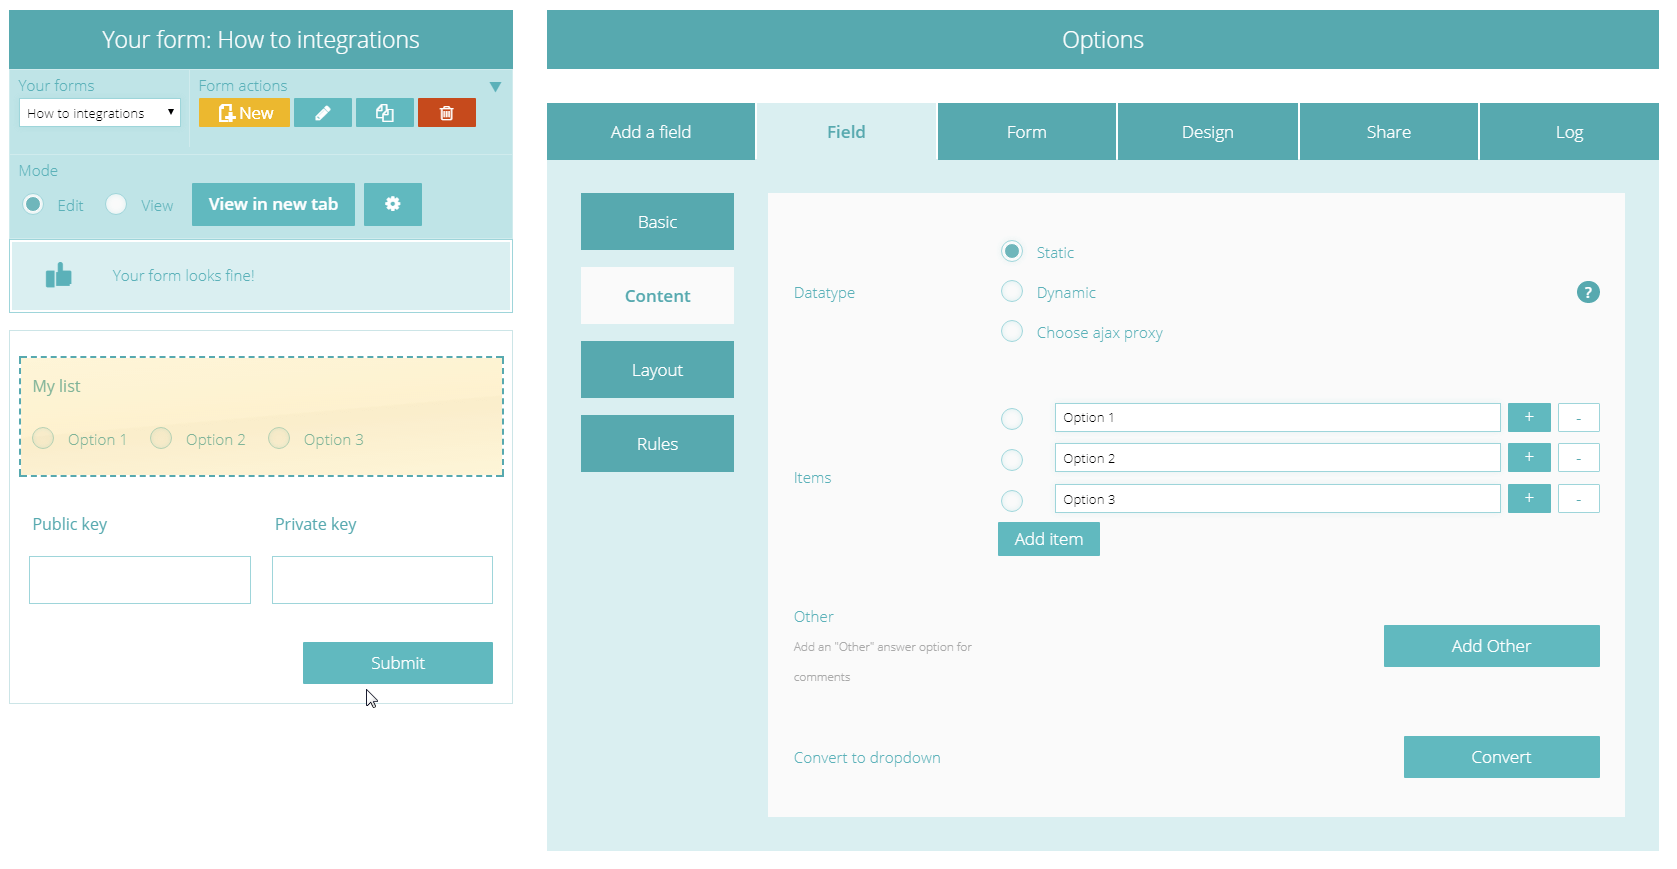The height and width of the screenshot is (869, 1677).
Task: Set Option 2 item as default radio
Action: 1012,460
